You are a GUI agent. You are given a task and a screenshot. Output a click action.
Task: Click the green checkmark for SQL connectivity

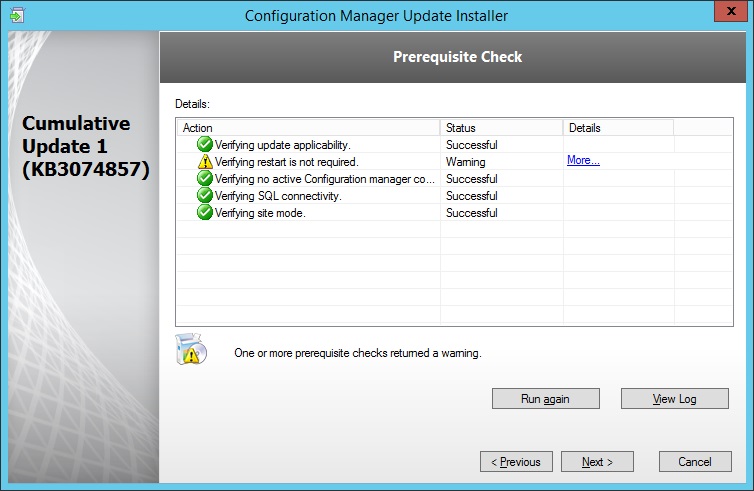click(205, 196)
